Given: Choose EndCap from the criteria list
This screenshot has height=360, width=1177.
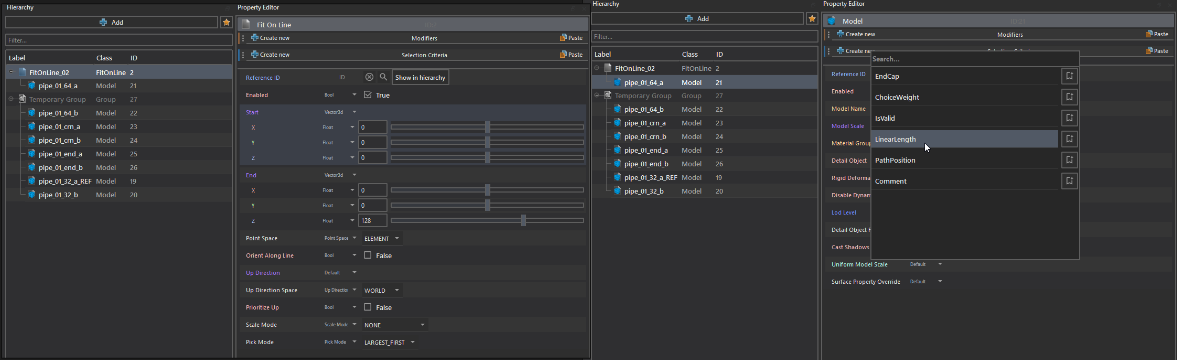Looking at the screenshot, I should (965, 76).
